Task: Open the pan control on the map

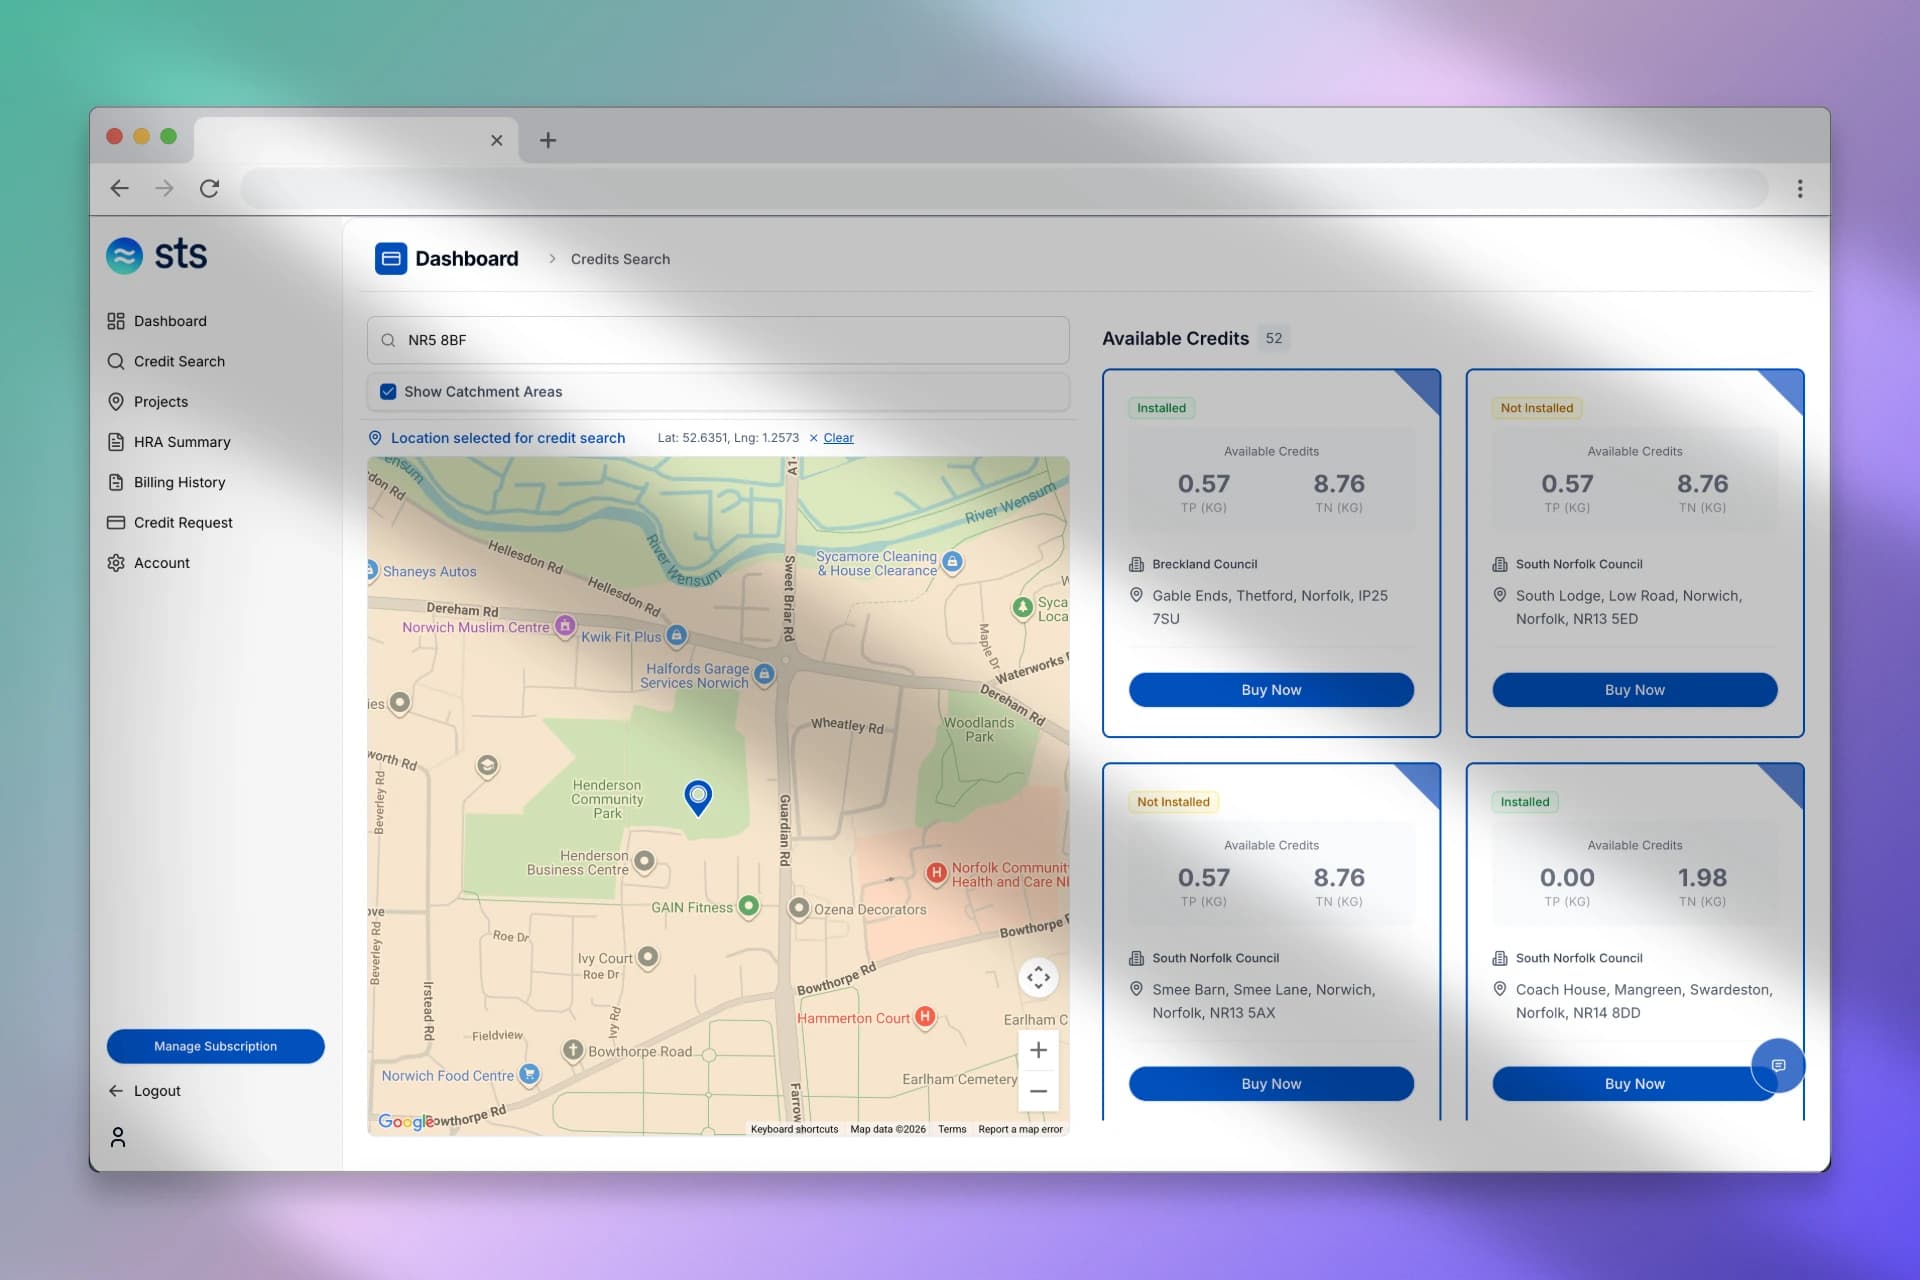Action: 1039,977
